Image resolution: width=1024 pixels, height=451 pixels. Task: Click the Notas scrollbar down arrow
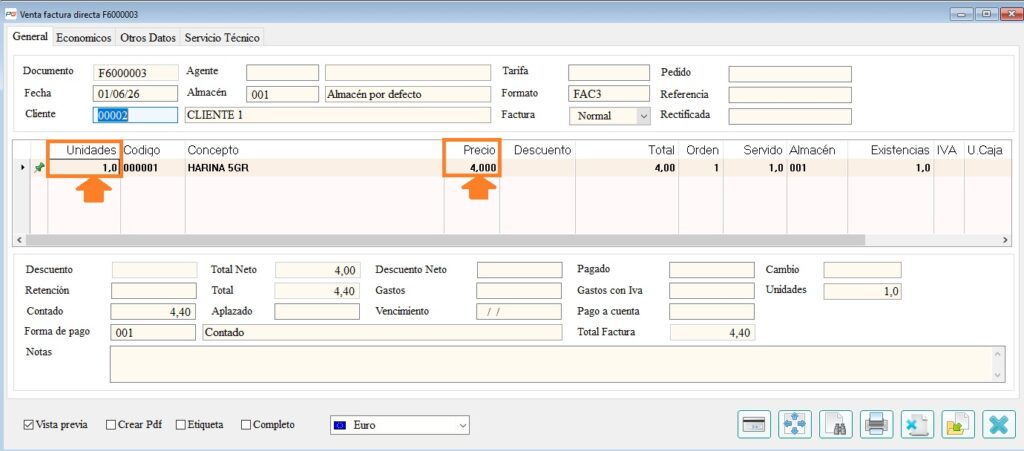[999, 375]
